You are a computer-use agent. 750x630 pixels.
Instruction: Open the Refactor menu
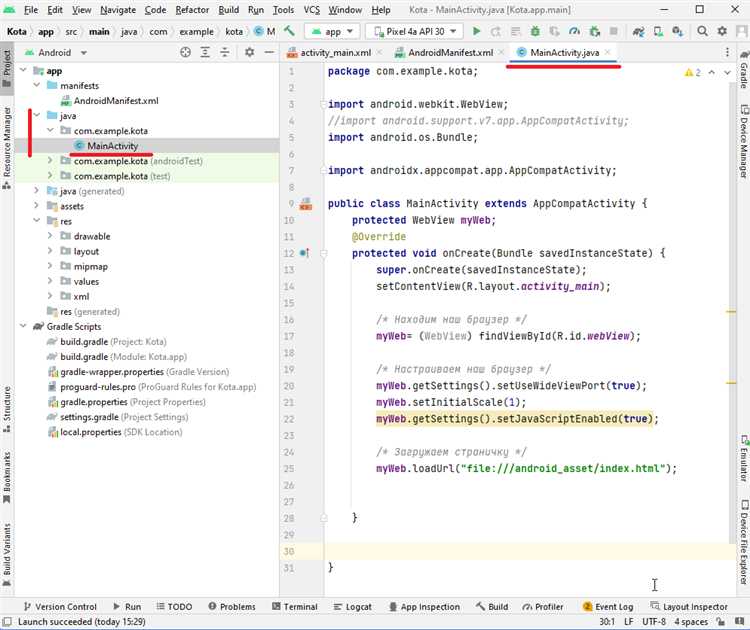pyautogui.click(x=192, y=9)
